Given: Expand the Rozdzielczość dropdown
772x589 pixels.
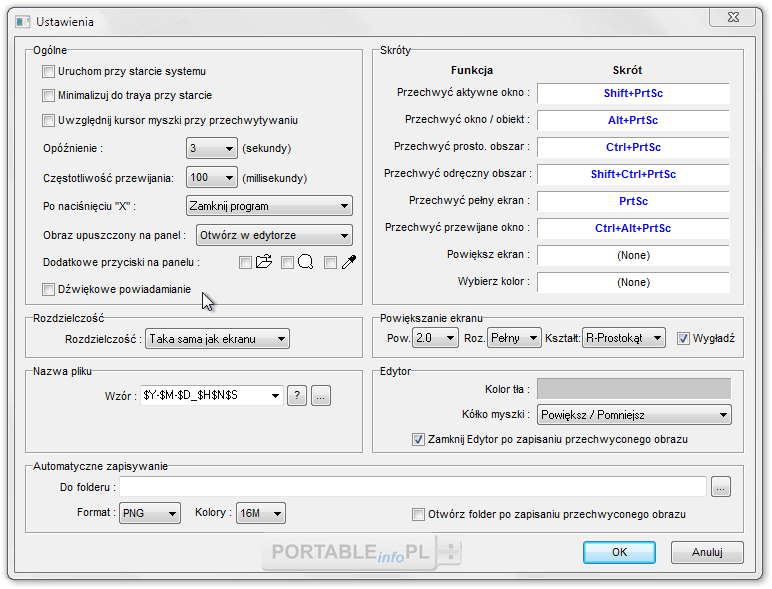Looking at the screenshot, I should pos(217,339).
